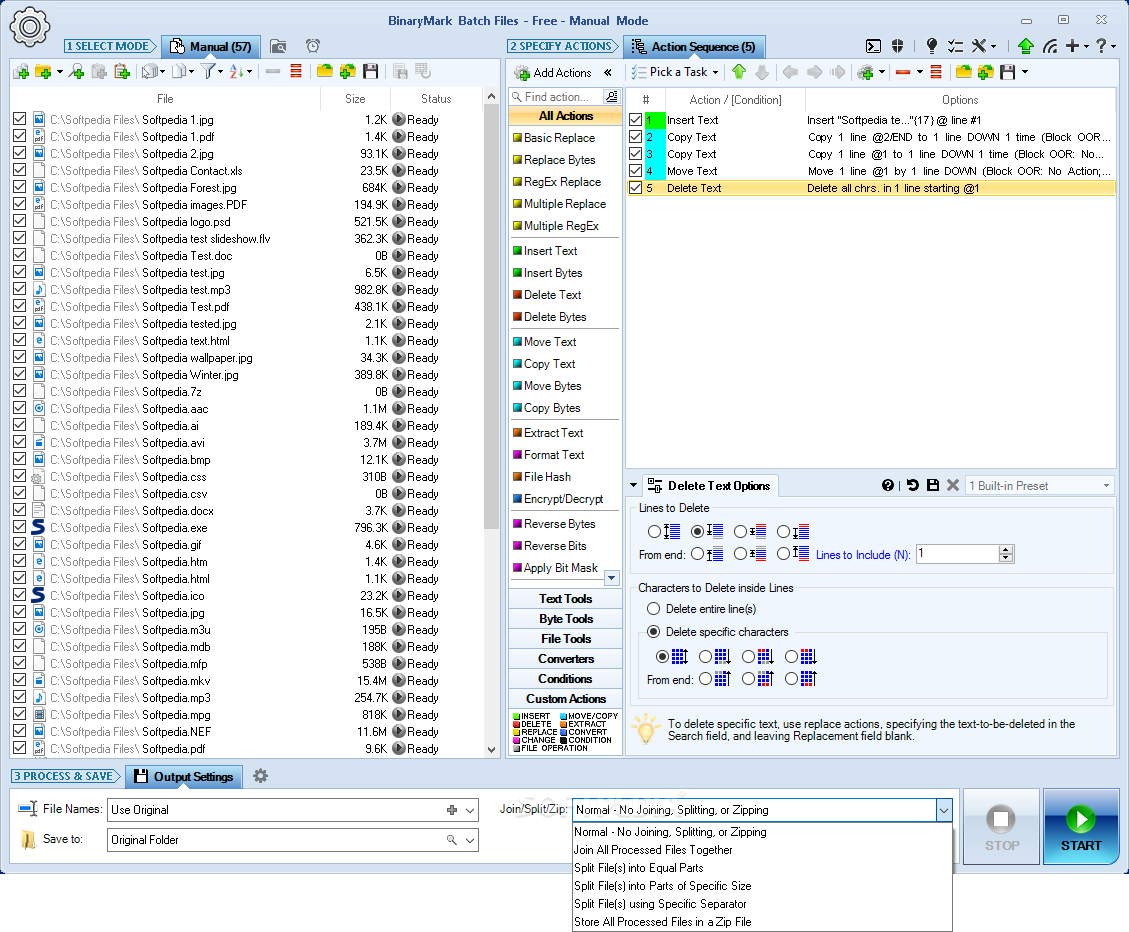Collapse the Delete Text Options panel triangle
The image size is (1129, 932).
[x=634, y=485]
